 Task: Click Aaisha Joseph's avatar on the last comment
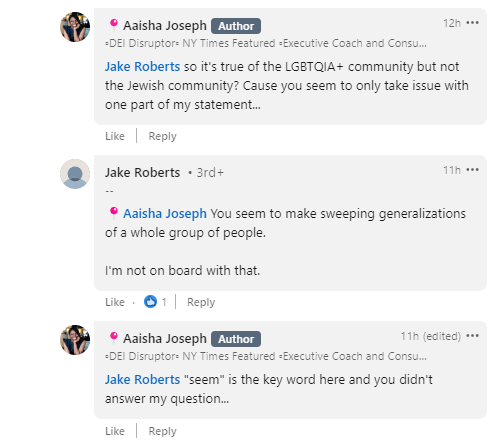pos(75,340)
